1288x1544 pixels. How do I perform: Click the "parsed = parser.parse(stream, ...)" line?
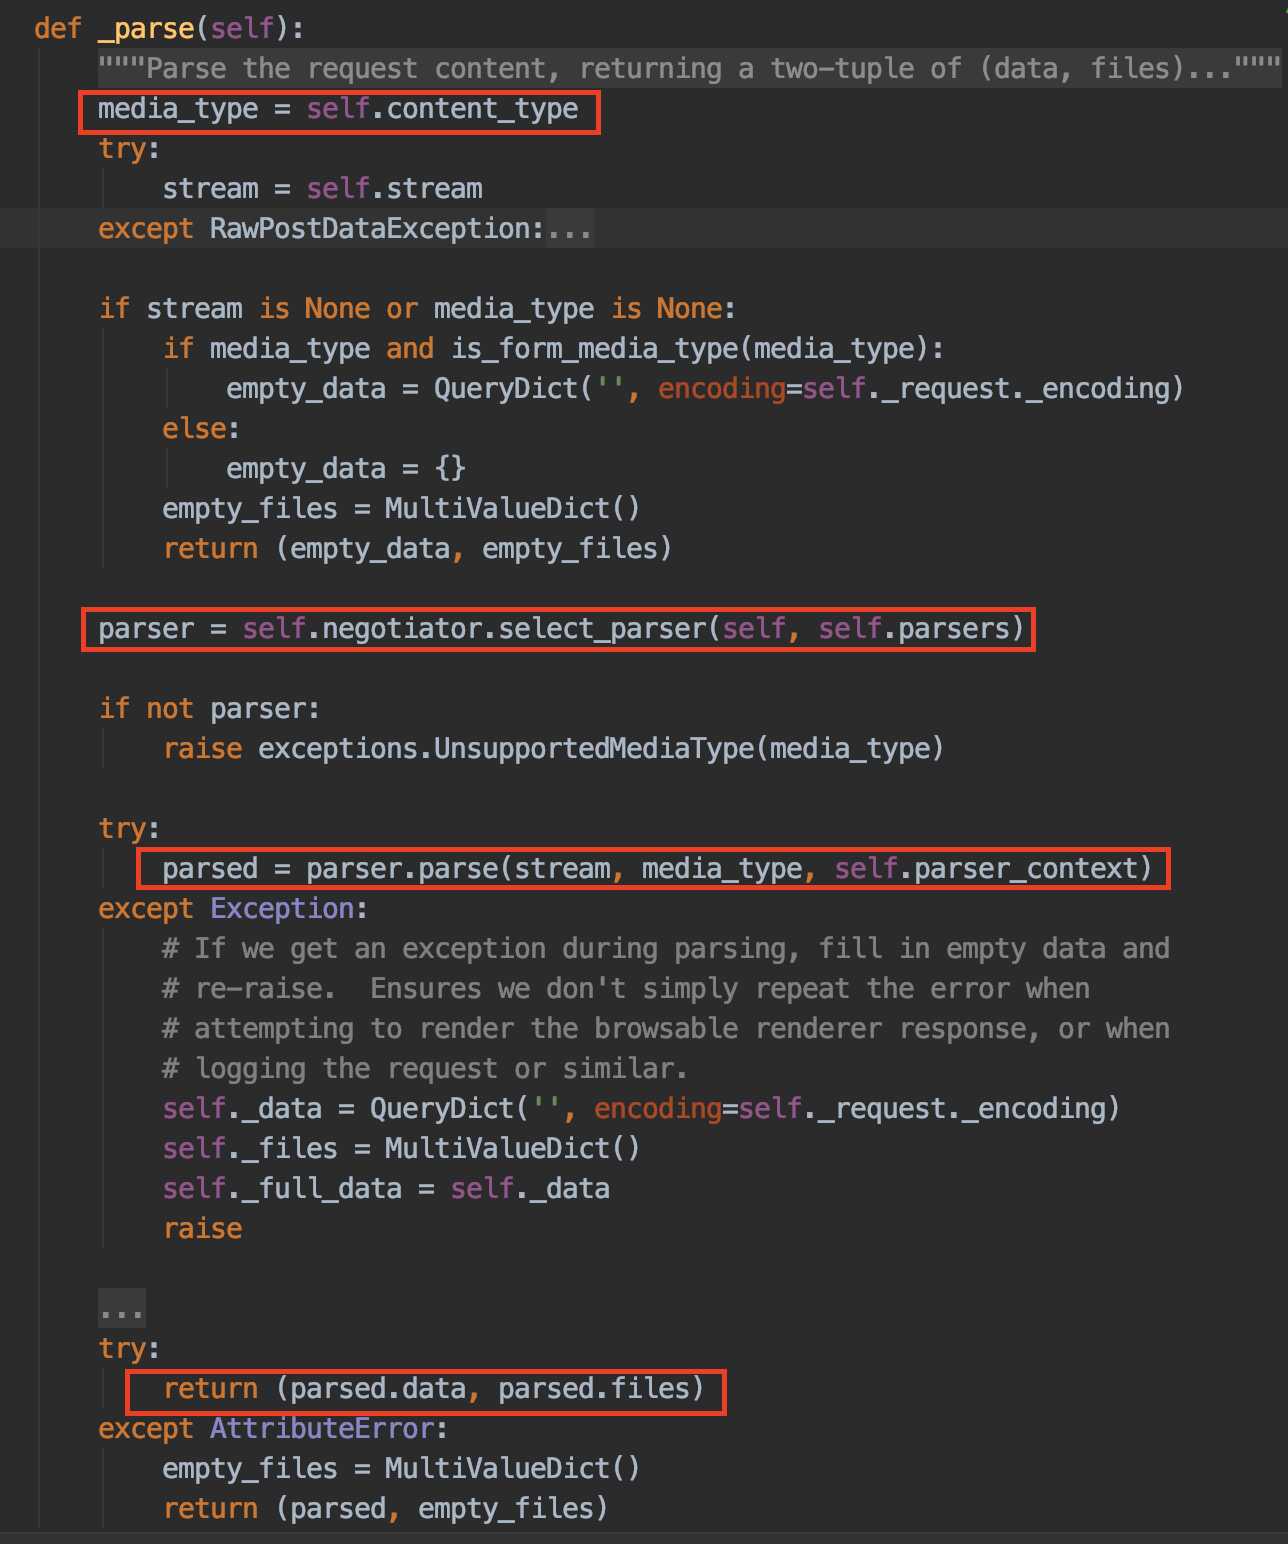(657, 869)
